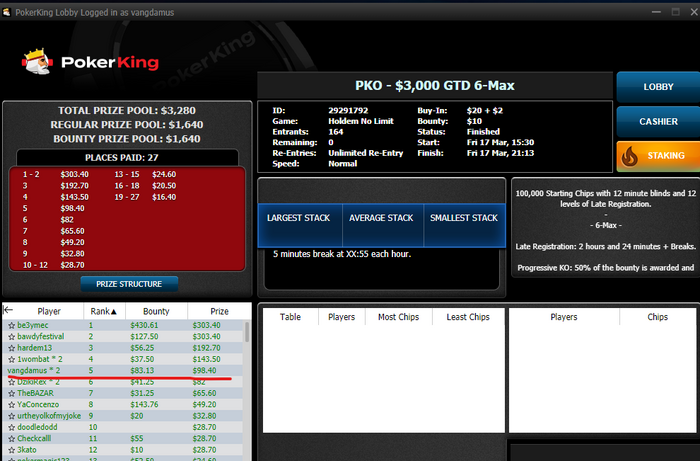Click the $143.76 bounty value
This screenshot has width=700, height=461.
coord(144,405)
